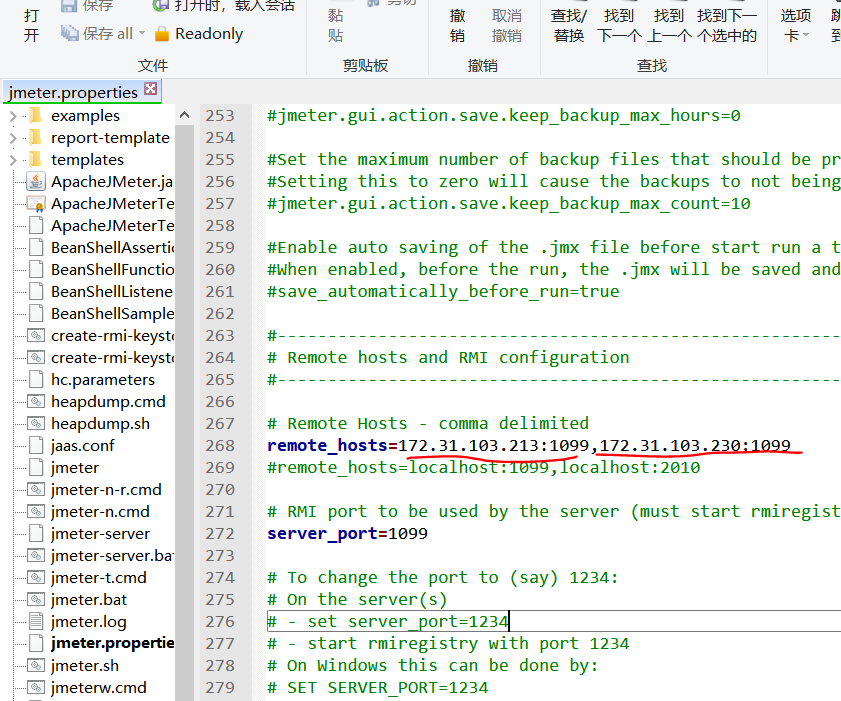Switch to the jmeter.properties tab
This screenshot has width=841, height=701.
coord(73,92)
